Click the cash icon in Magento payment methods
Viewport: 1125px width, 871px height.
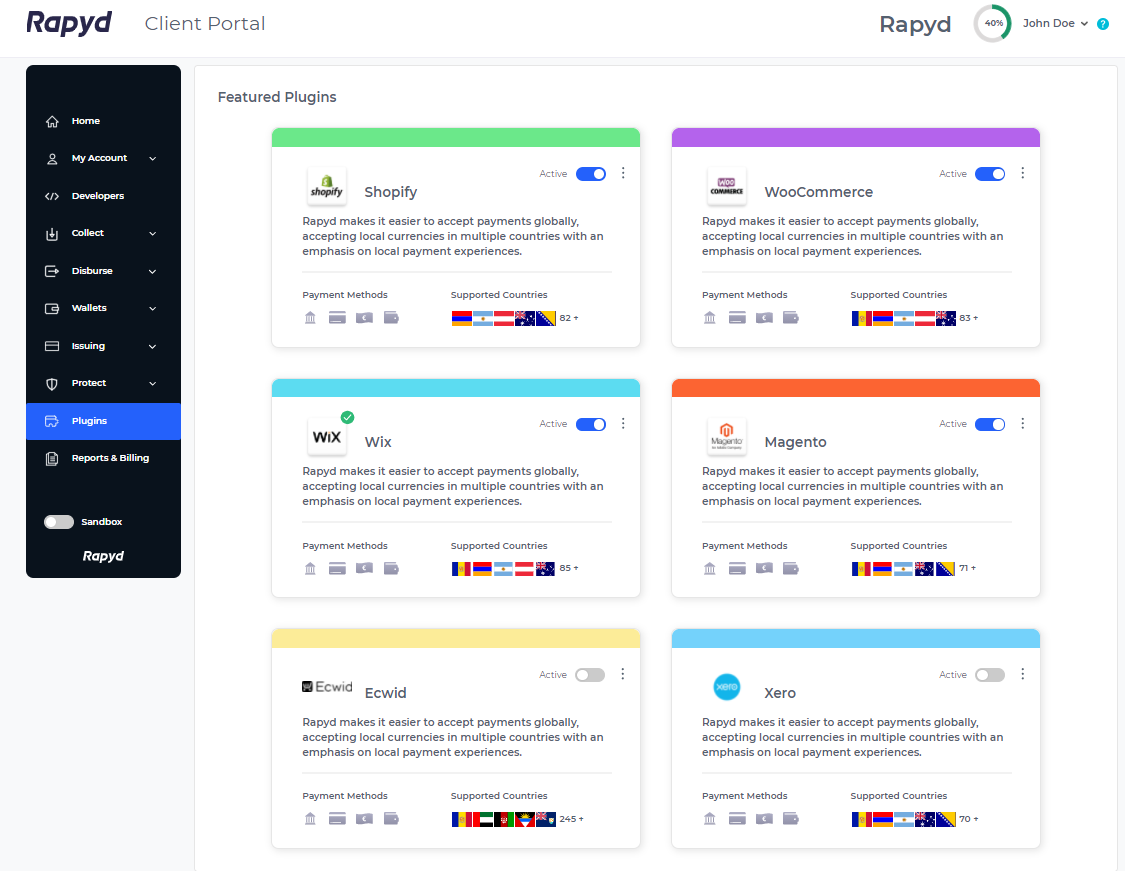(764, 568)
